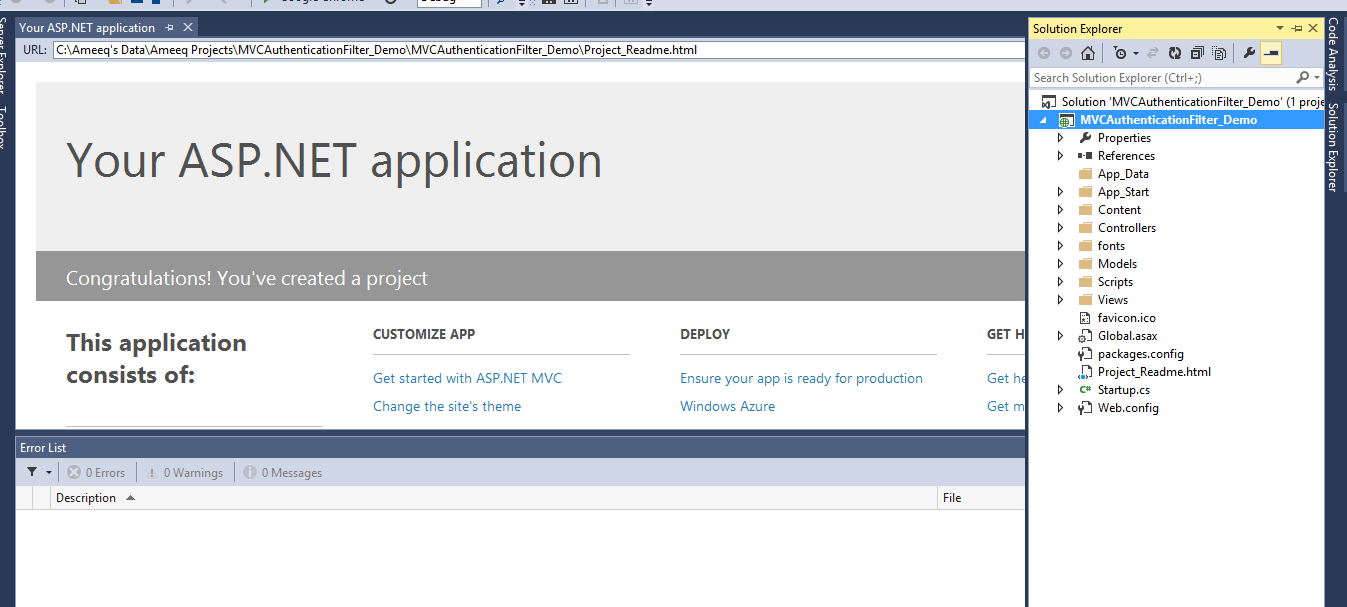
Task: Expand the Models folder
Action: coord(1060,263)
